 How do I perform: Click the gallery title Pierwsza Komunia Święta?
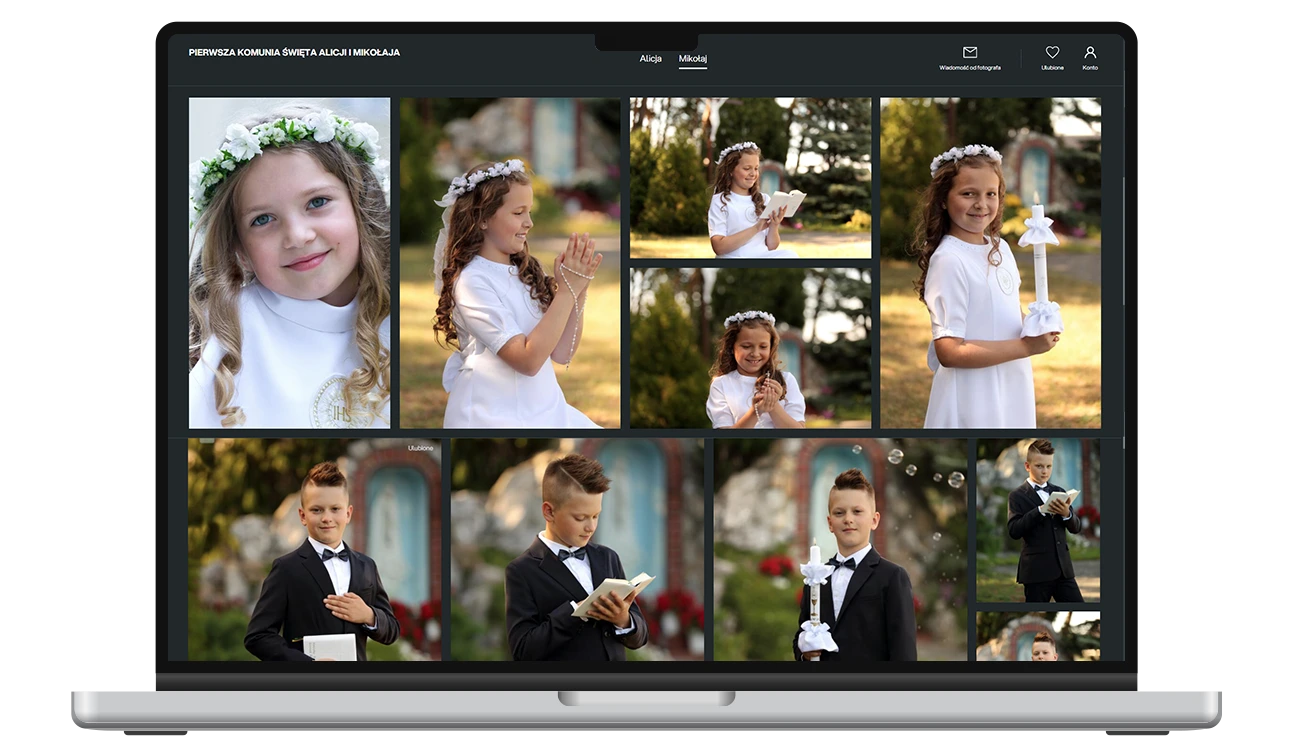coord(294,52)
